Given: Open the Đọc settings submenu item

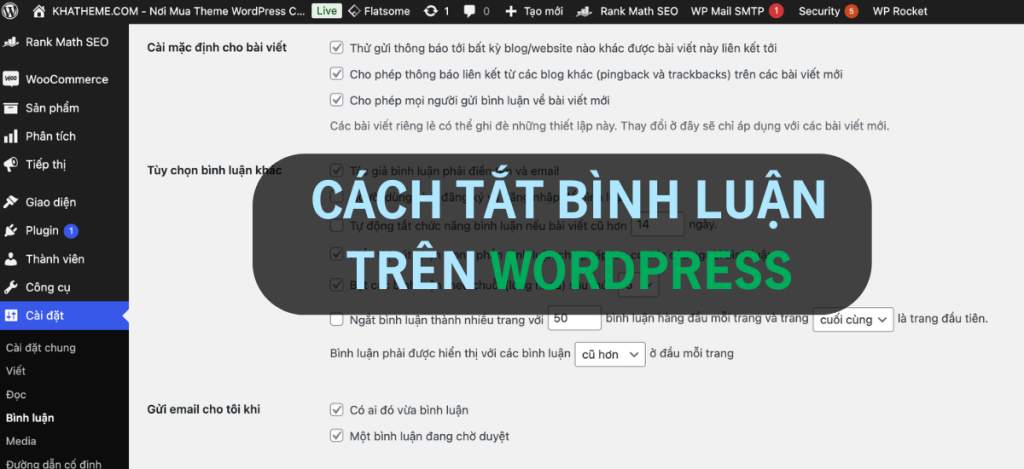Looking at the screenshot, I should click(x=16, y=395).
